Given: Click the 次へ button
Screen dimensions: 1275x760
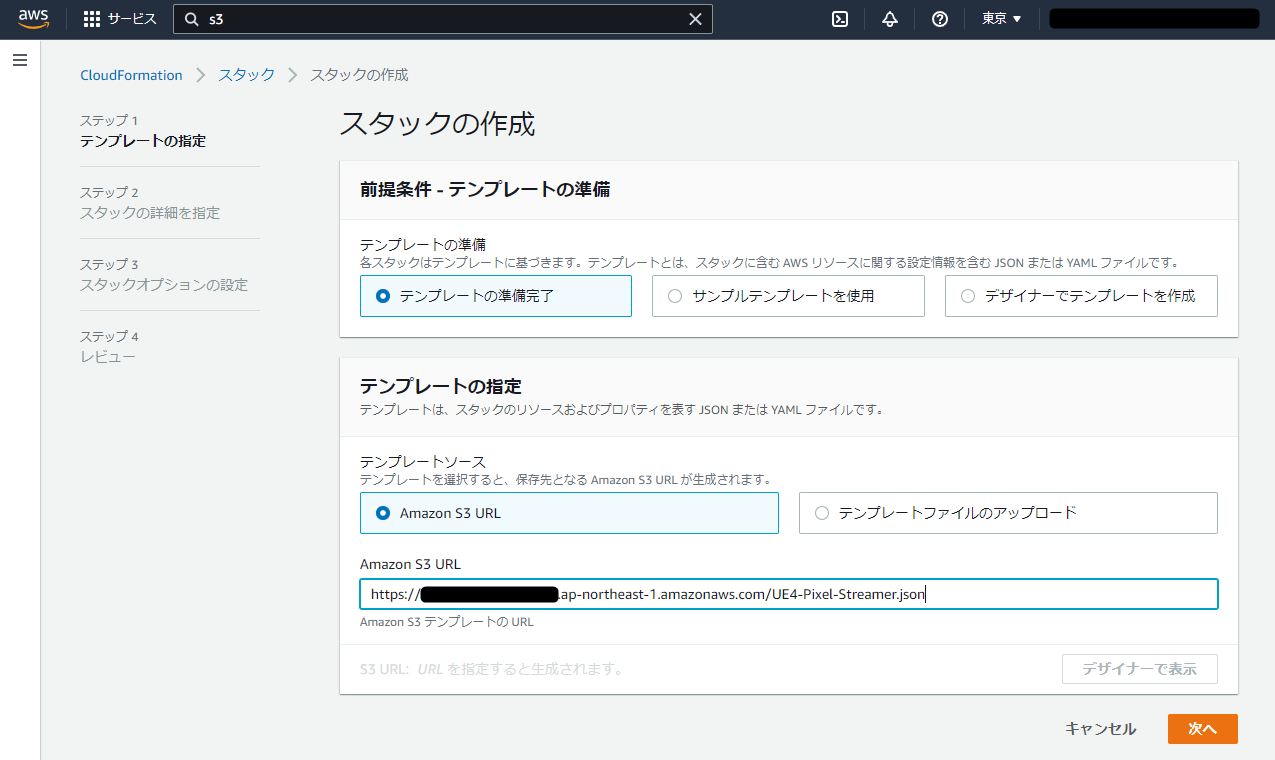Looking at the screenshot, I should [x=1203, y=729].
